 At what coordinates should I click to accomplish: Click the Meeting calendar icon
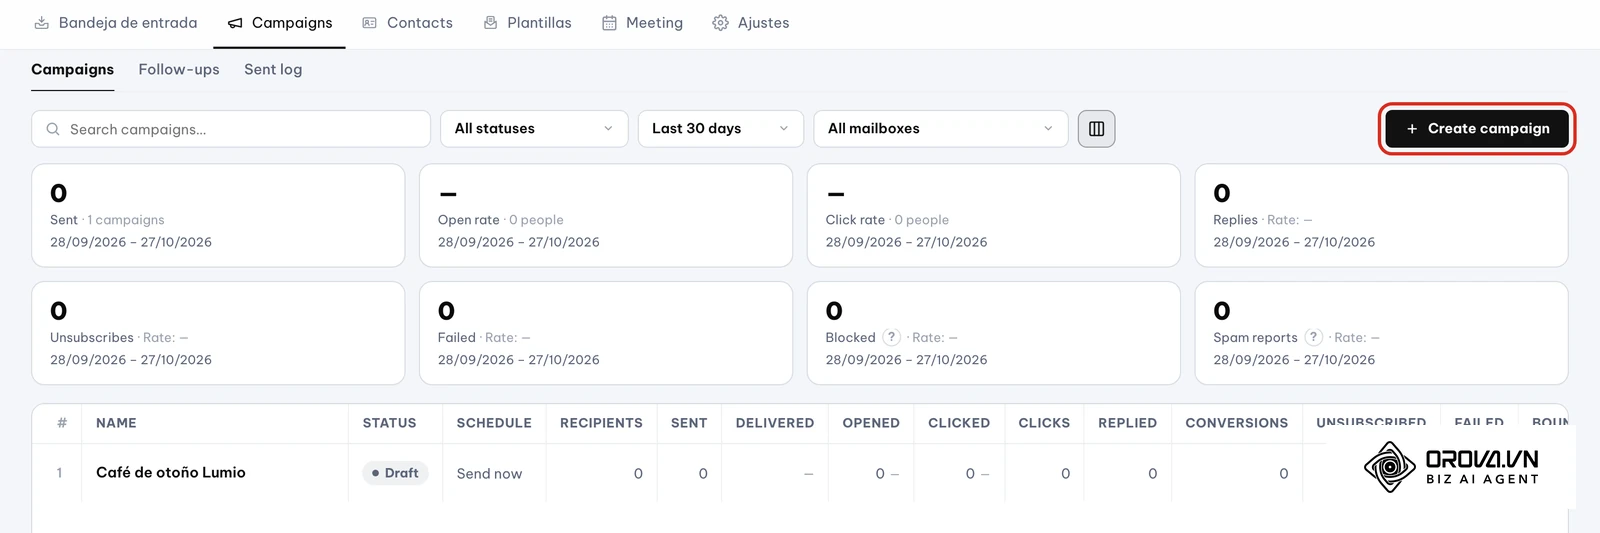(609, 23)
